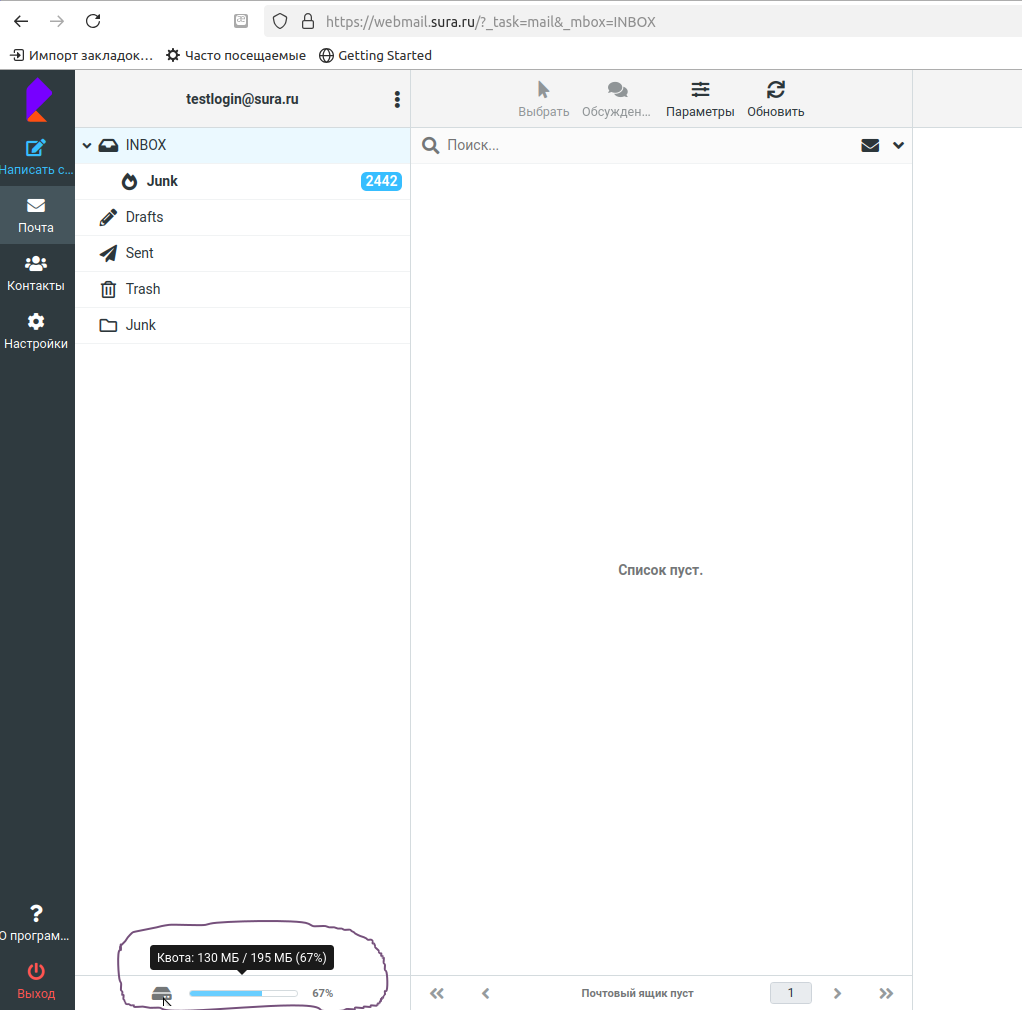This screenshot has width=1022, height=1010.
Task: Click the Compose message pencil icon
Action: point(36,148)
